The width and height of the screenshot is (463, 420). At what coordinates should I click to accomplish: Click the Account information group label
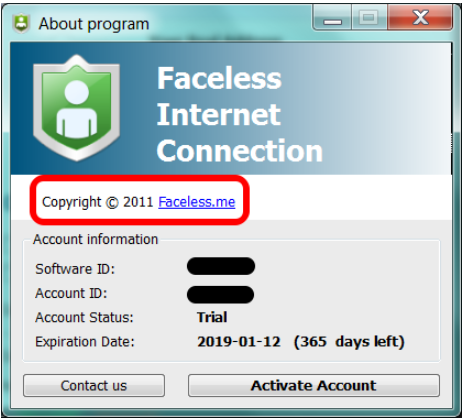point(96,239)
